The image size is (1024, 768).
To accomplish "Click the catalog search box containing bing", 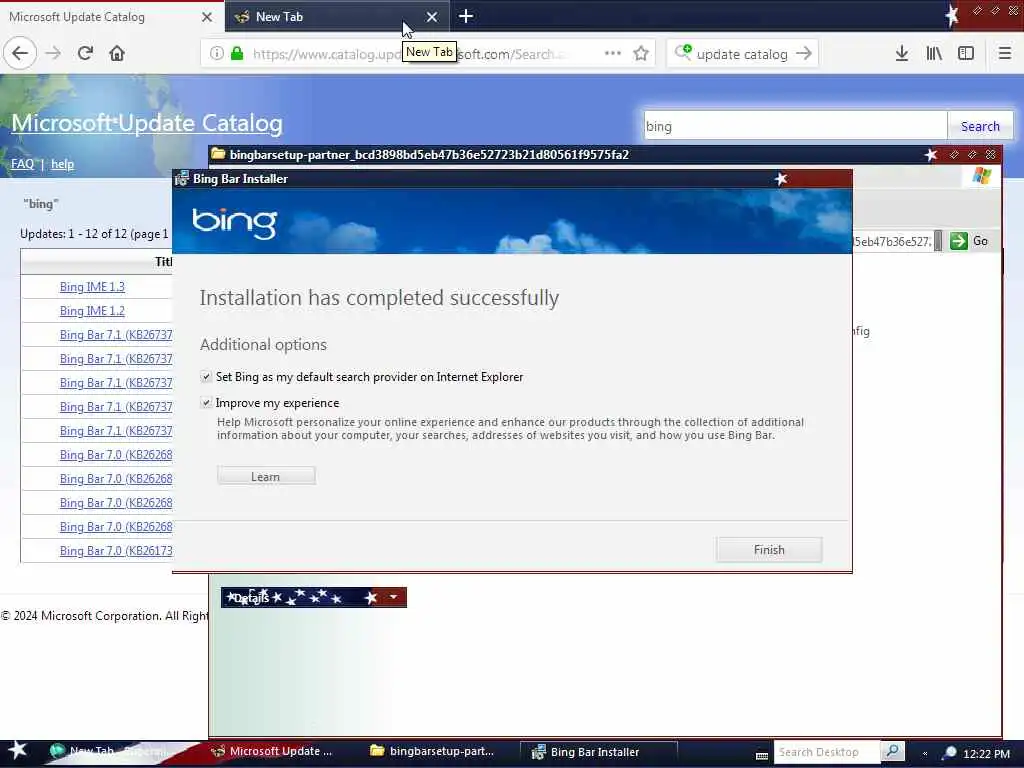I will tap(795, 126).
